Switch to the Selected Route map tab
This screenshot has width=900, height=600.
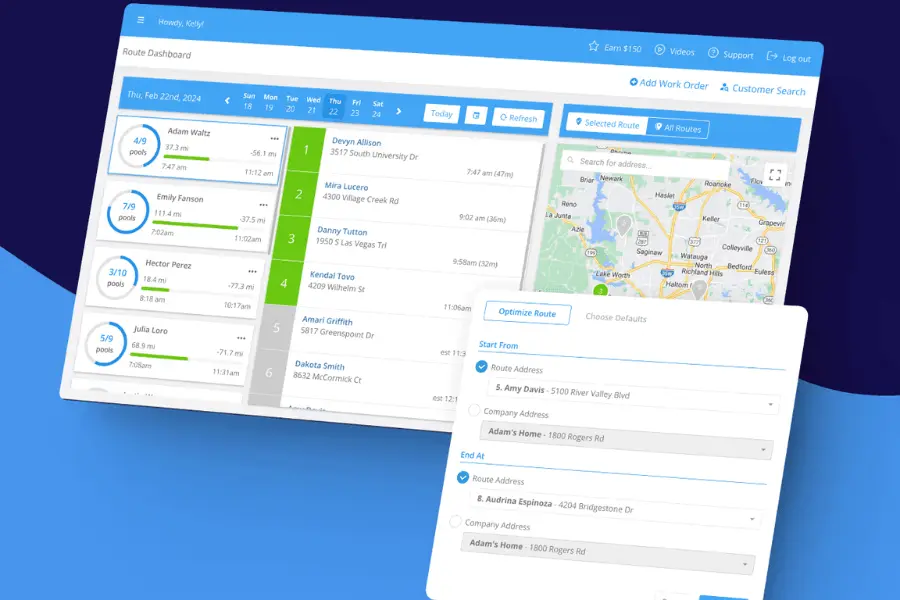607,123
